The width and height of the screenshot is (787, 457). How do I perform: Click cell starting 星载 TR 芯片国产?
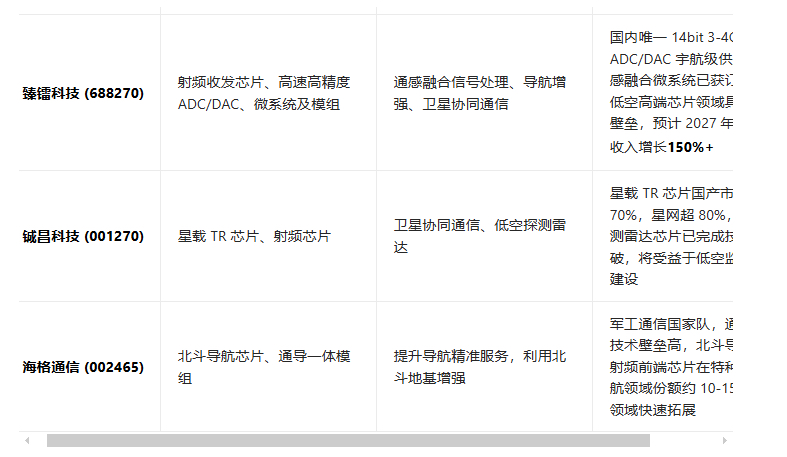tap(663, 236)
